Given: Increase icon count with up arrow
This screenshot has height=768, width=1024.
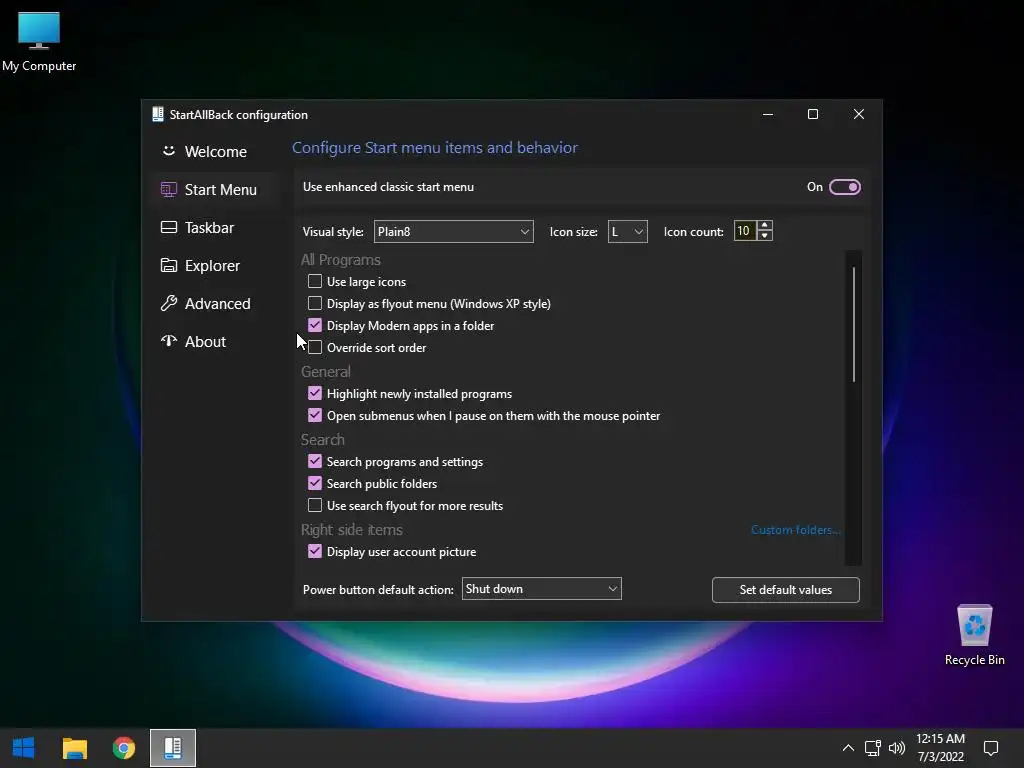Looking at the screenshot, I should 765,225.
